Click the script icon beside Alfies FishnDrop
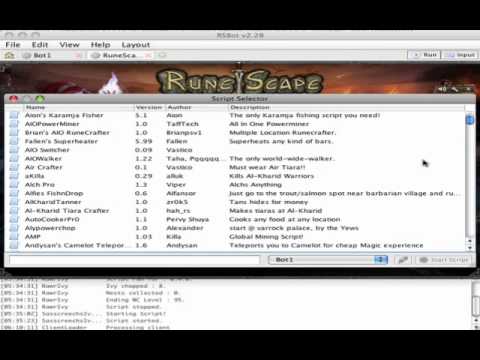Screen dimensions: 480x360 point(14,193)
